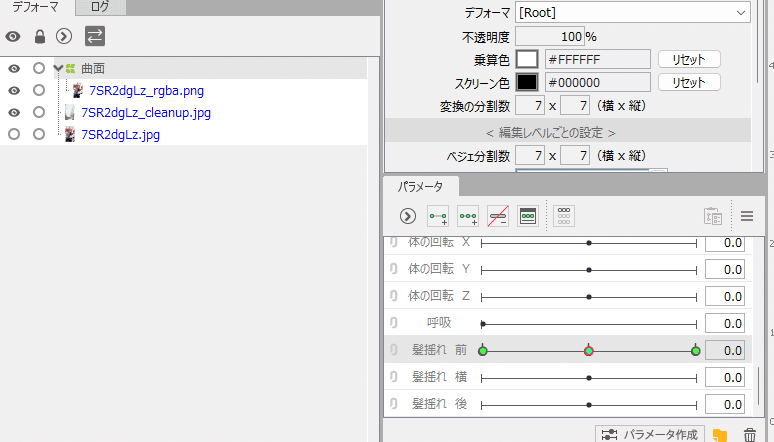Viewport: 774px width, 442px height.
Task: Click the add two keys icon
Action: (x=438, y=216)
